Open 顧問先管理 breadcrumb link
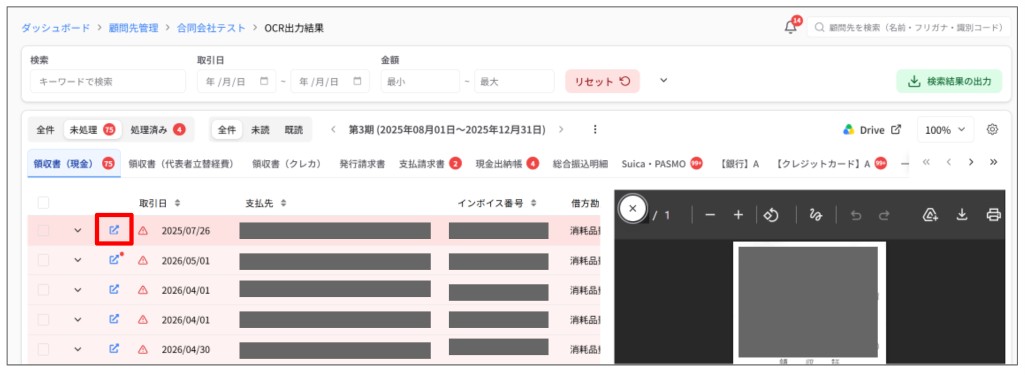1025x375 pixels. 133,28
